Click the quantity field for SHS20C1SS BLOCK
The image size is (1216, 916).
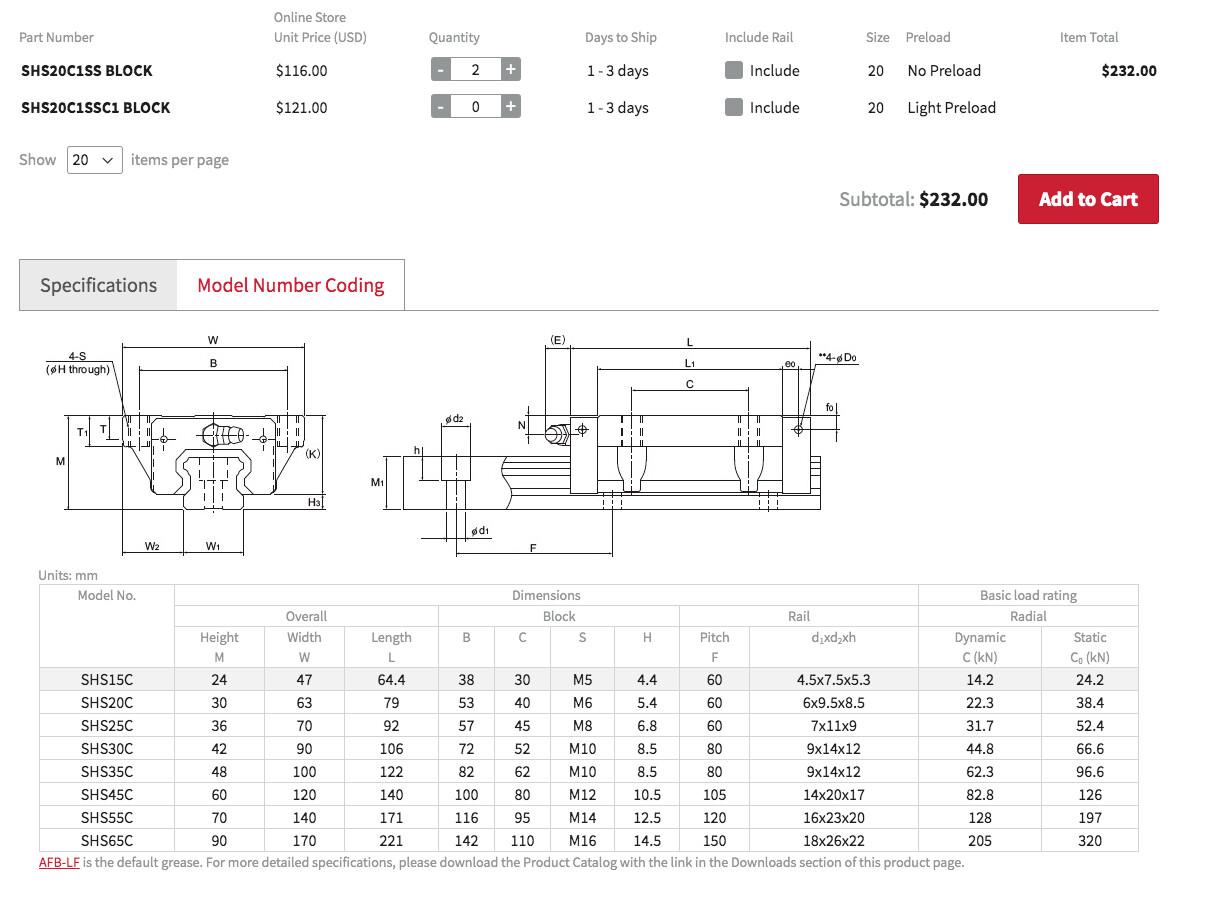coord(475,70)
